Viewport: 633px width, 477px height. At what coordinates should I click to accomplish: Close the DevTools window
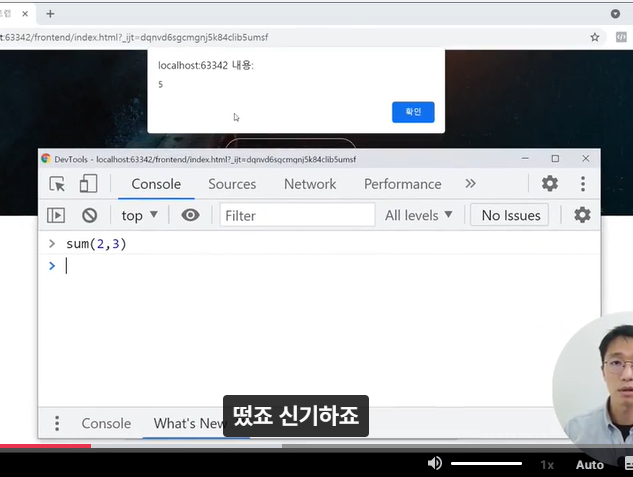coord(586,159)
